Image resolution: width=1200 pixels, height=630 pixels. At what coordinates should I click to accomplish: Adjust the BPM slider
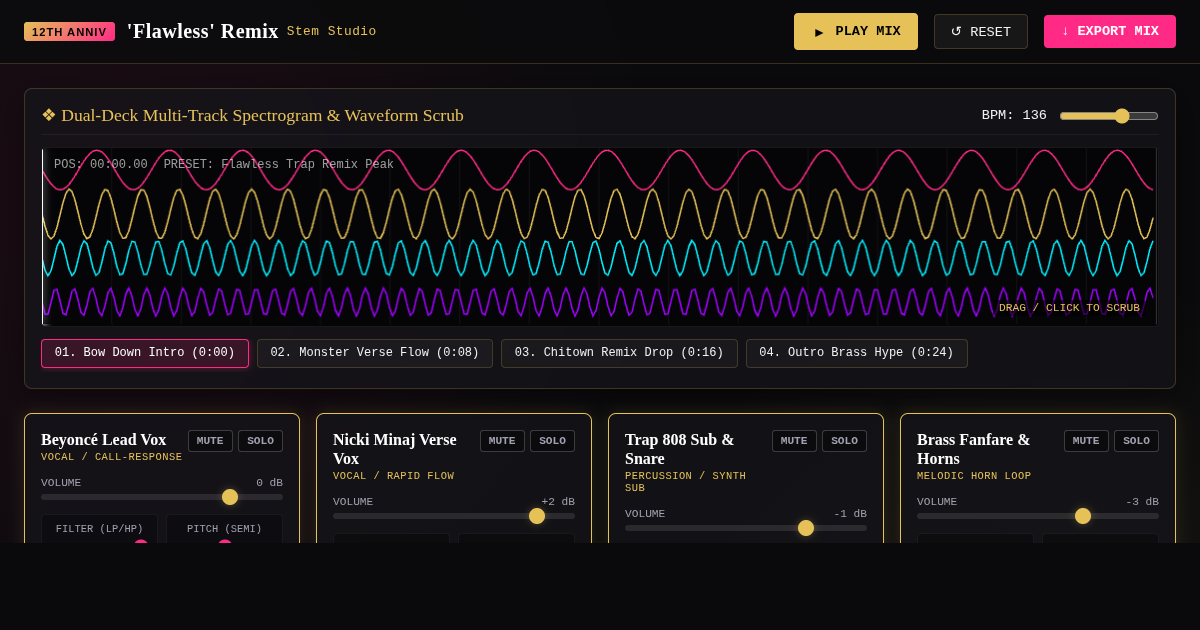click(x=1109, y=116)
